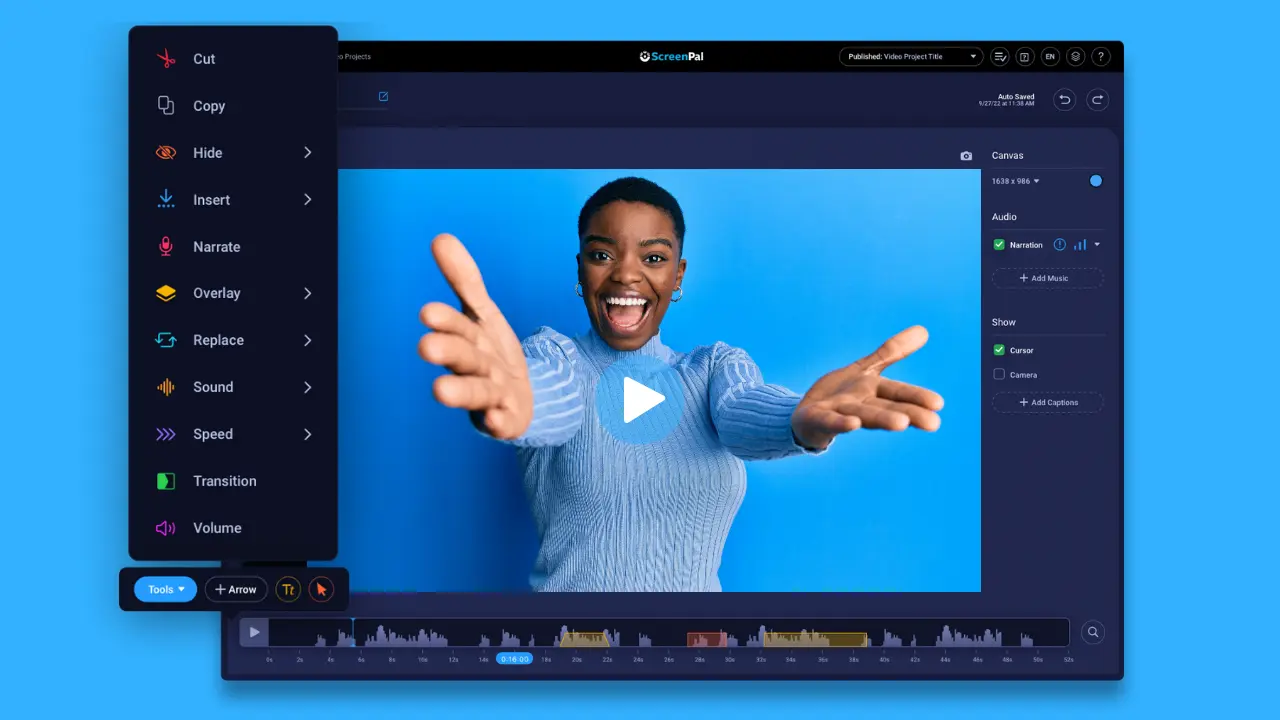Open the Published: Video Project Title dropdown
The height and width of the screenshot is (720, 1280).
(x=910, y=56)
